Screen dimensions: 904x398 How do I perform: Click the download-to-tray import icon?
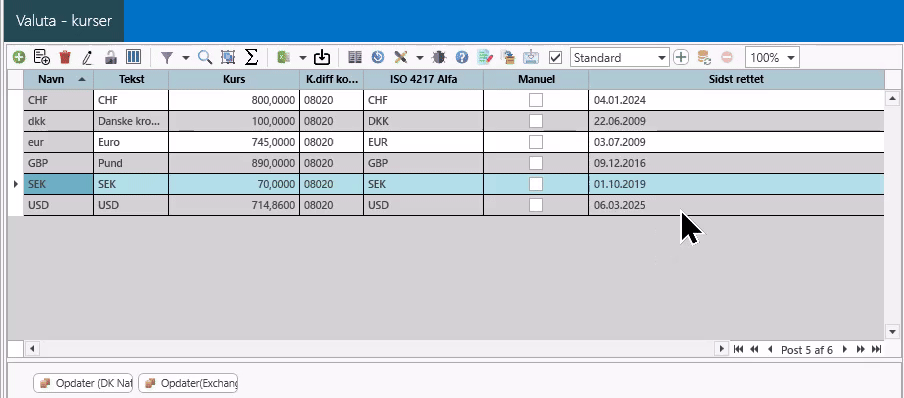322,57
